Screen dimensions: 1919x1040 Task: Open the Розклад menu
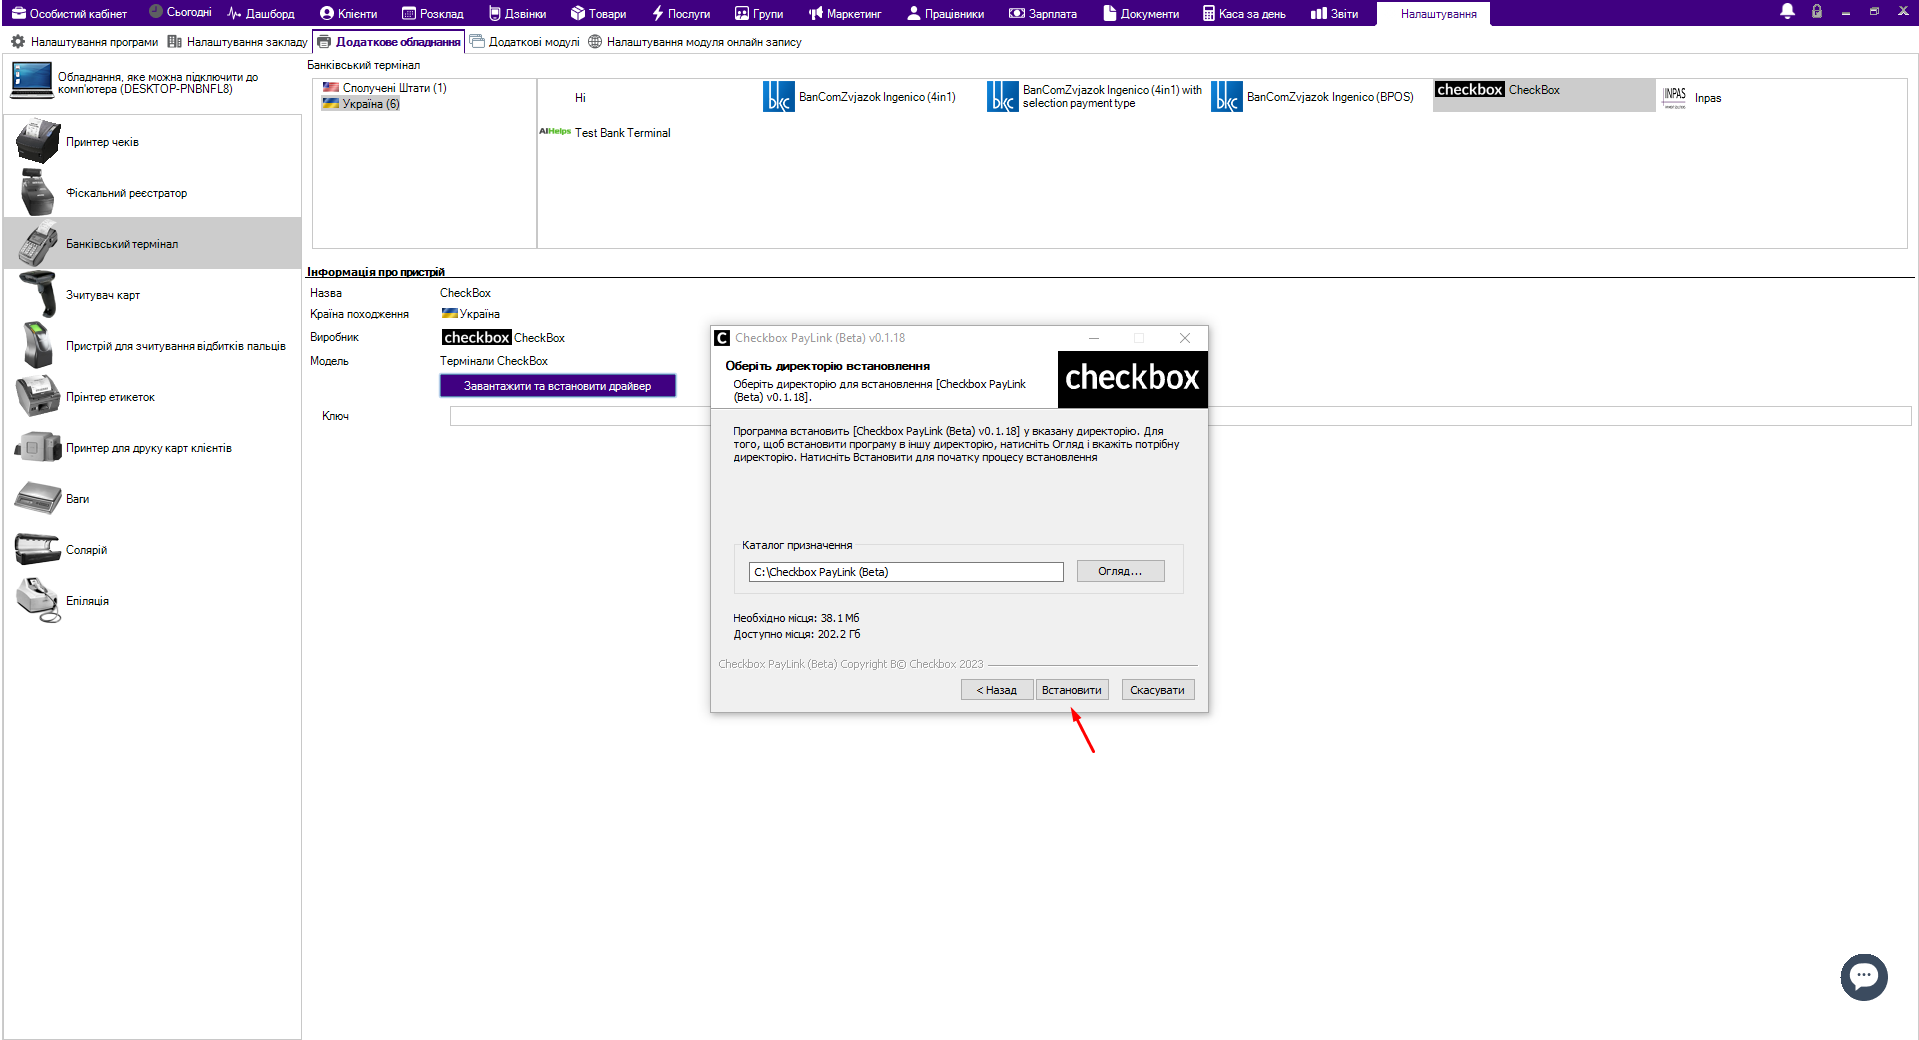(432, 13)
